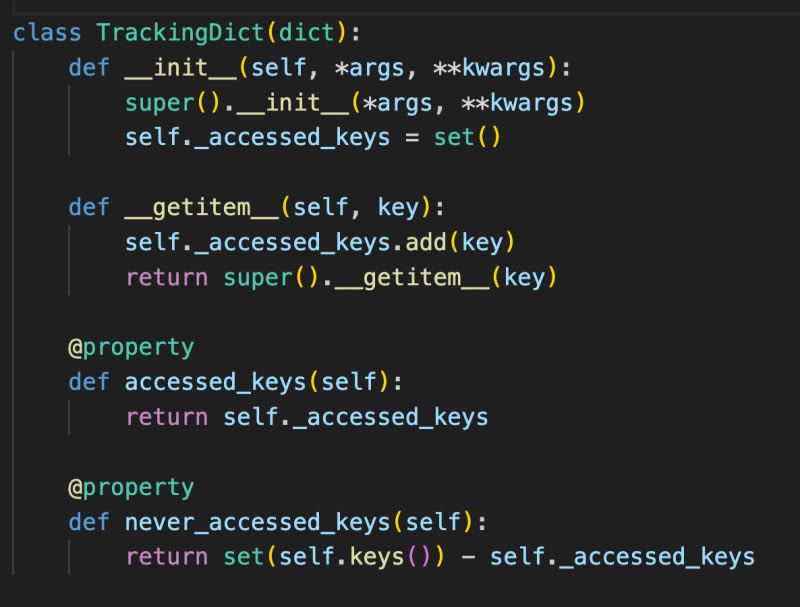The height and width of the screenshot is (607, 800).
Task: Click set in the _accessed_keys assignment
Action: click(455, 137)
